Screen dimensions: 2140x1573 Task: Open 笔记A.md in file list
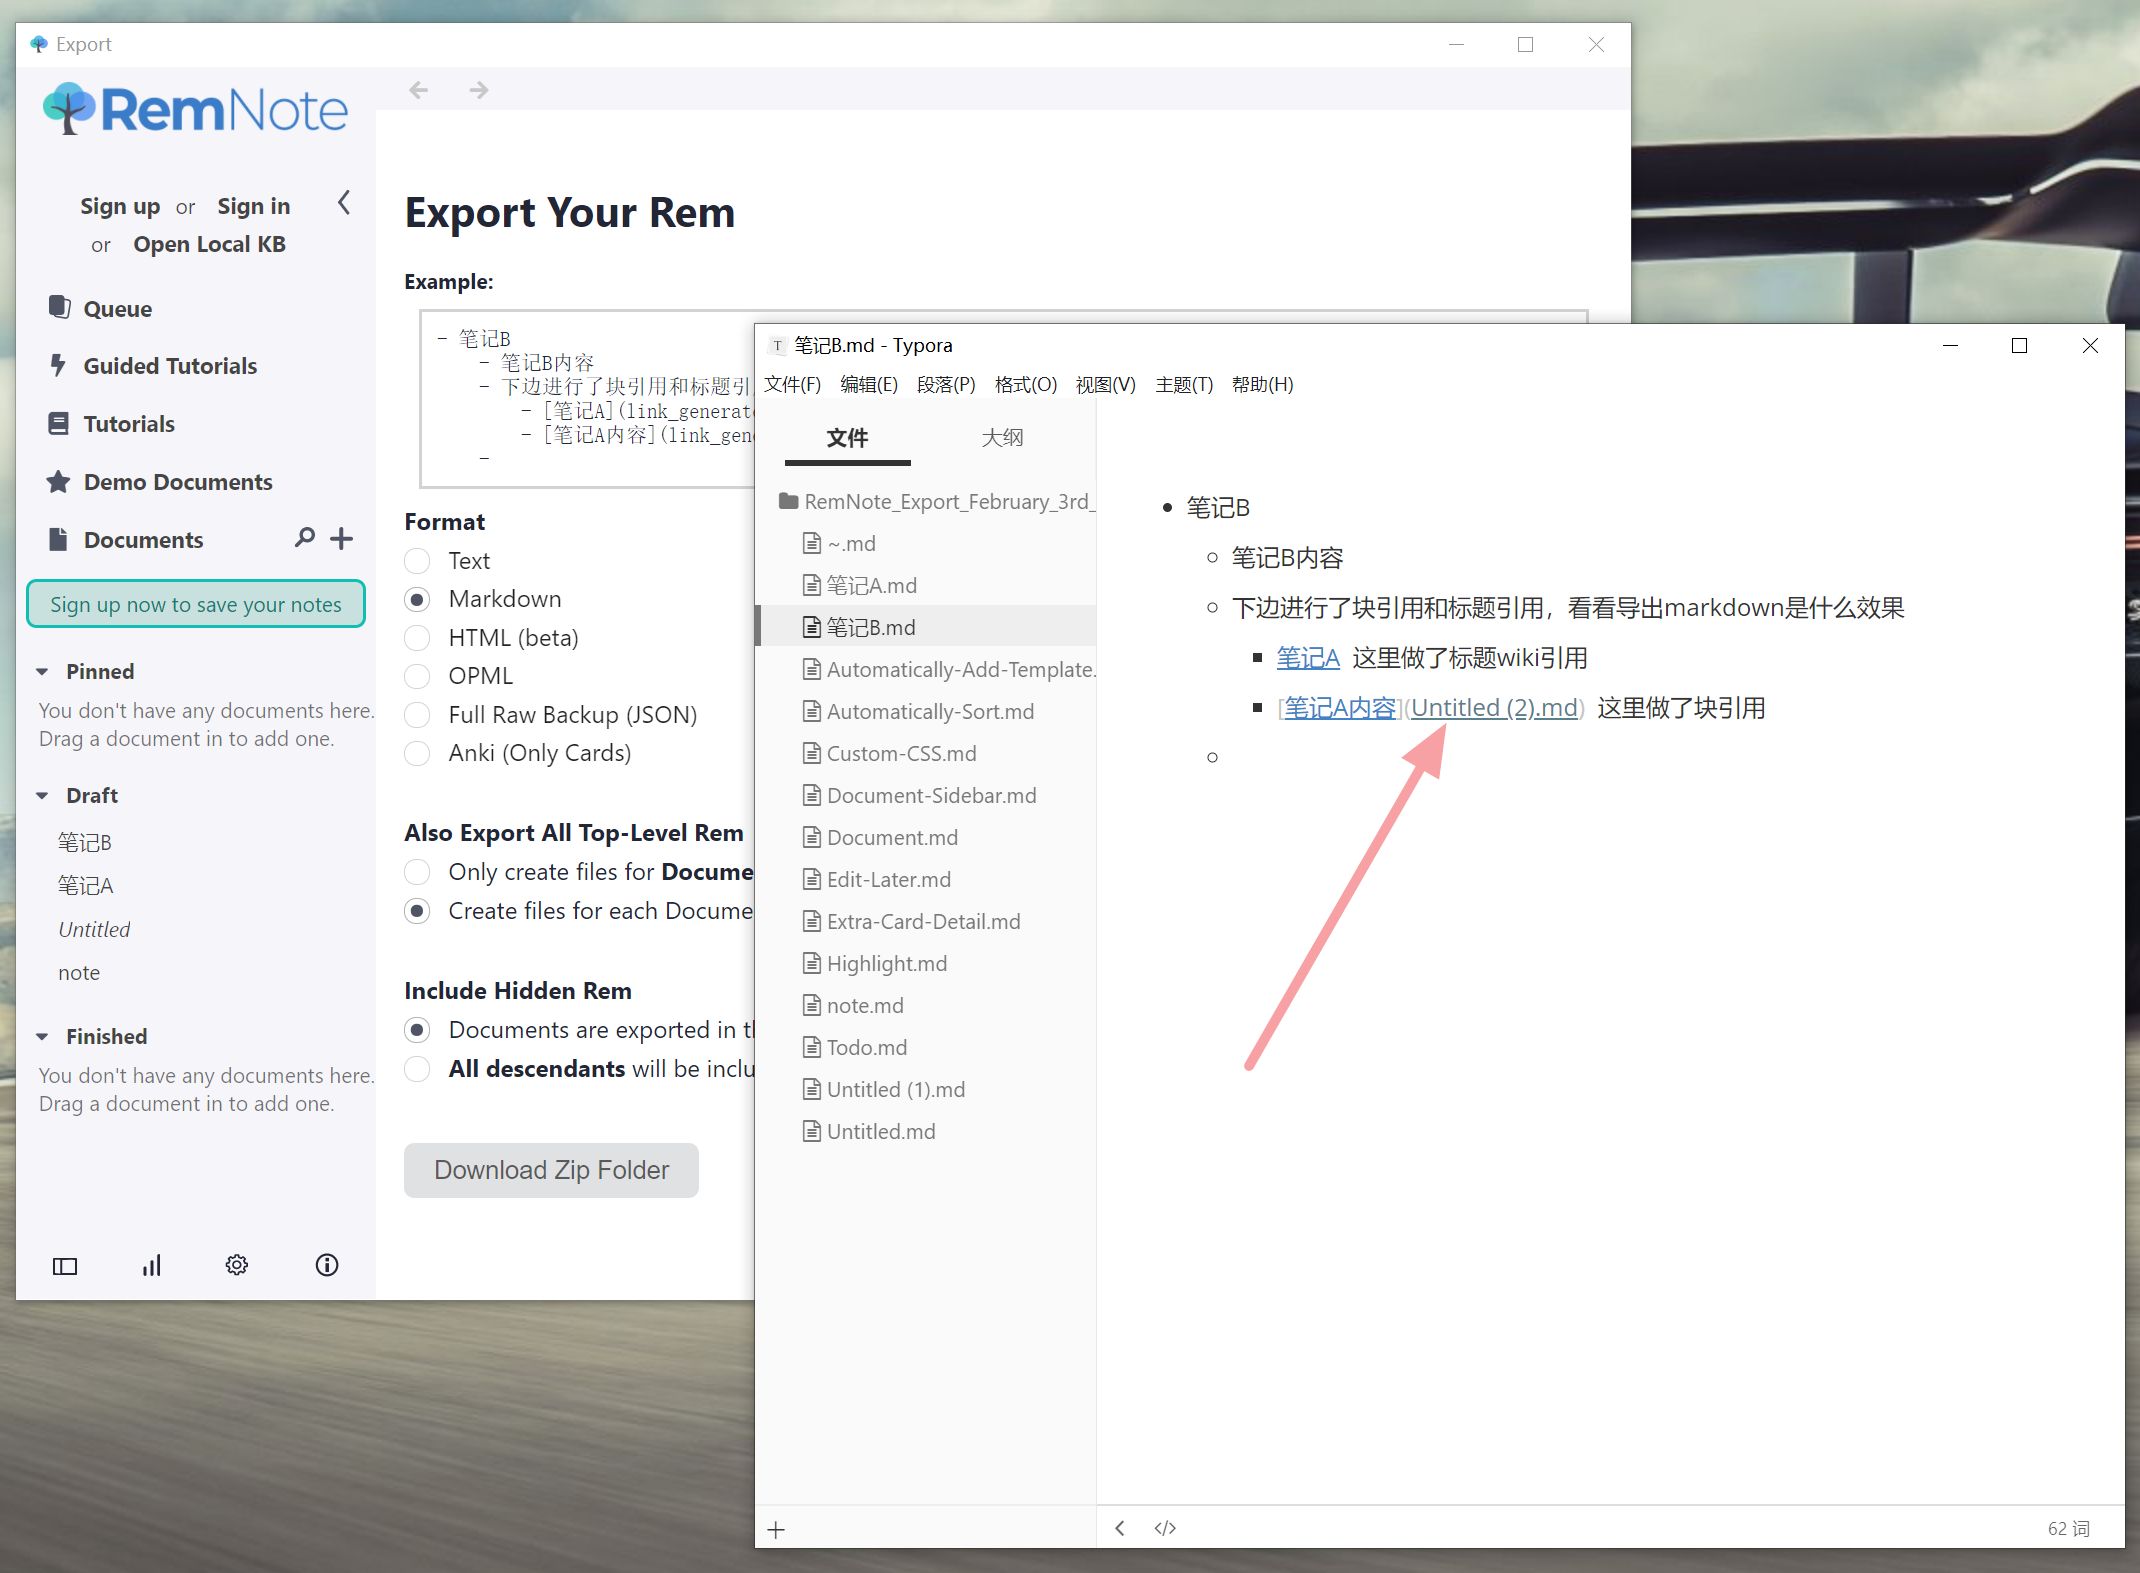coord(870,586)
